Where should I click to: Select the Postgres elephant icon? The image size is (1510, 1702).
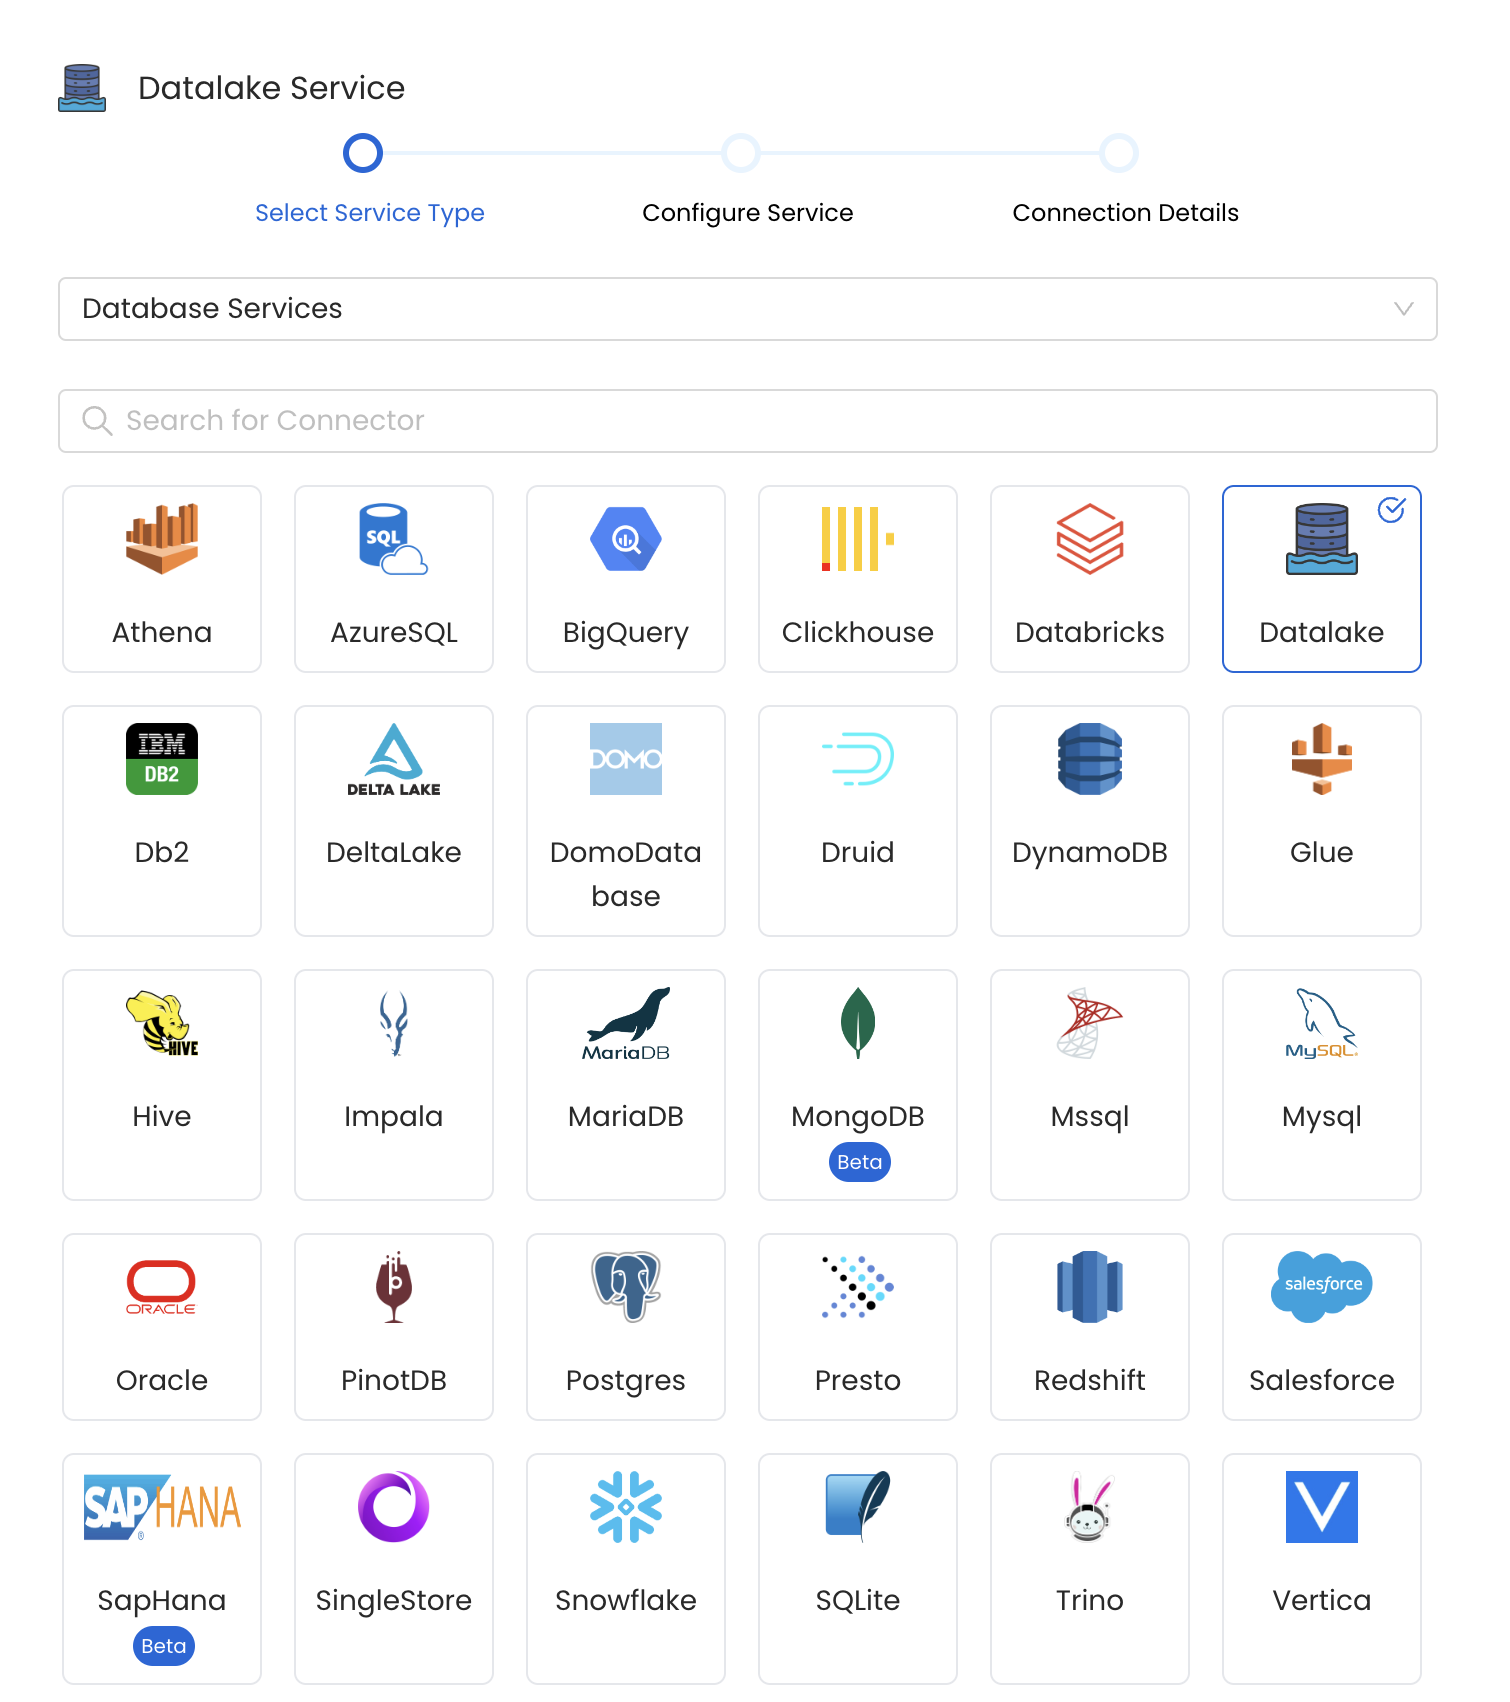pyautogui.click(x=626, y=1286)
